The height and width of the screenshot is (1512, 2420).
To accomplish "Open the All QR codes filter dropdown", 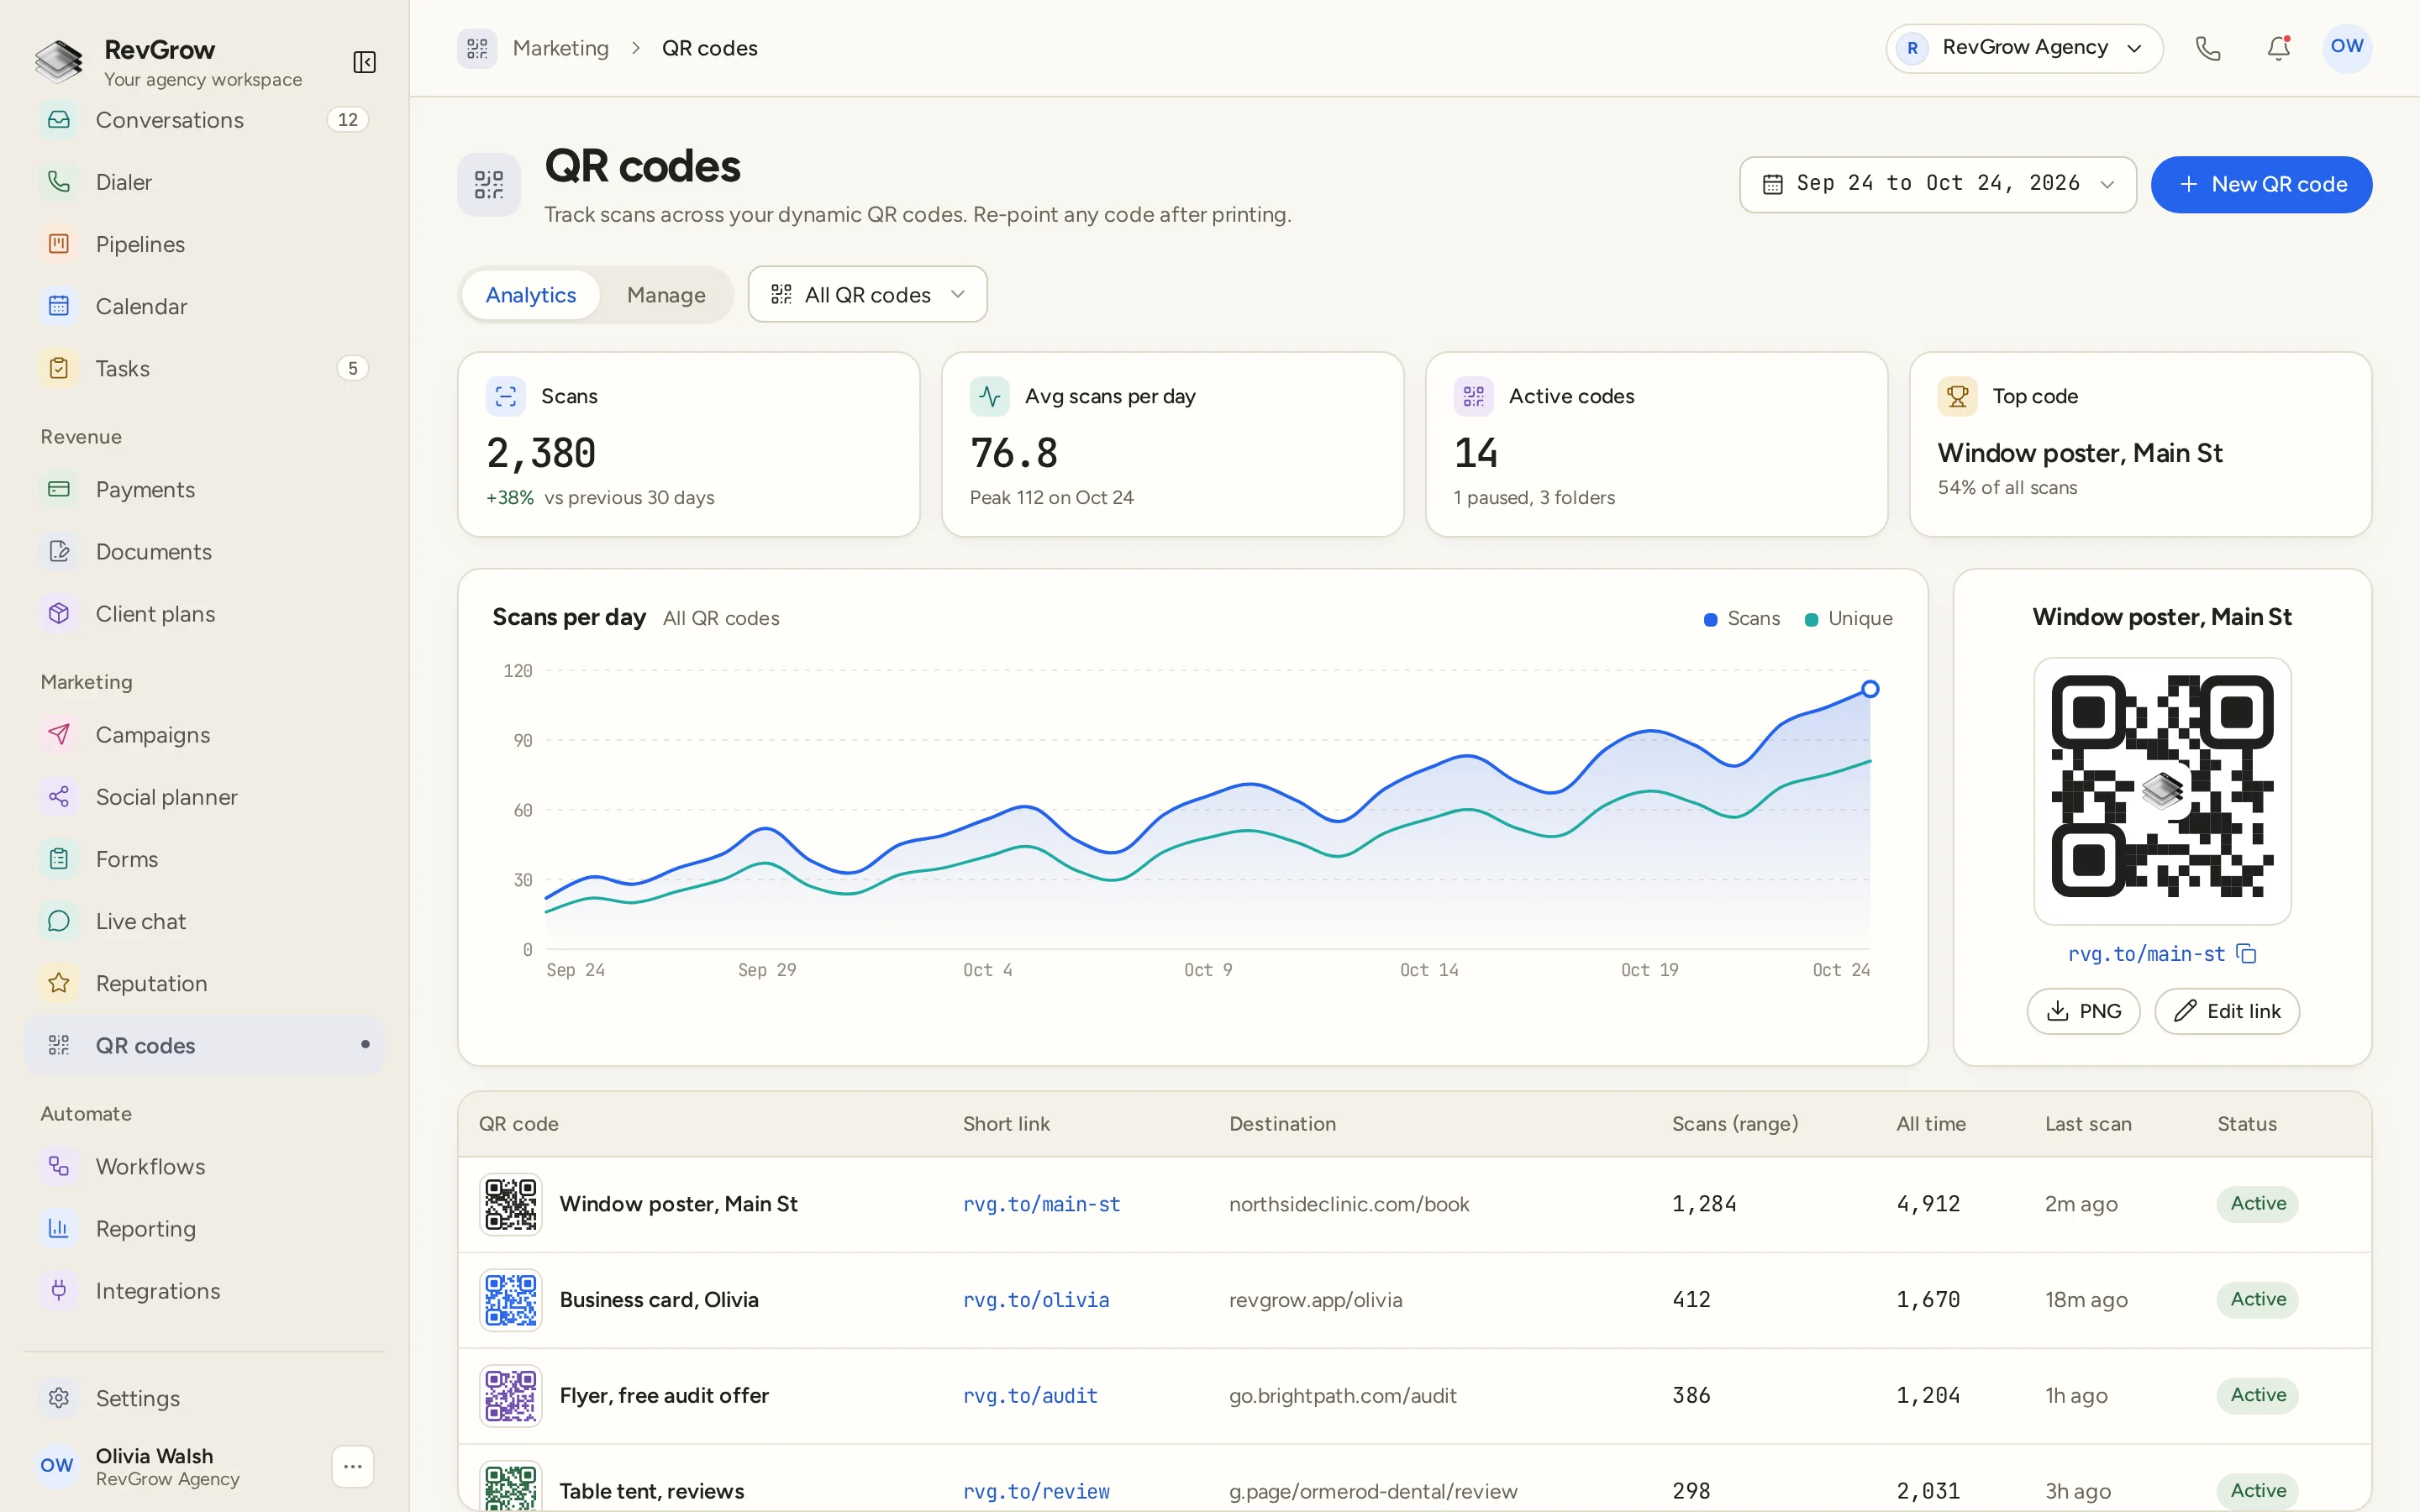I will [x=867, y=294].
